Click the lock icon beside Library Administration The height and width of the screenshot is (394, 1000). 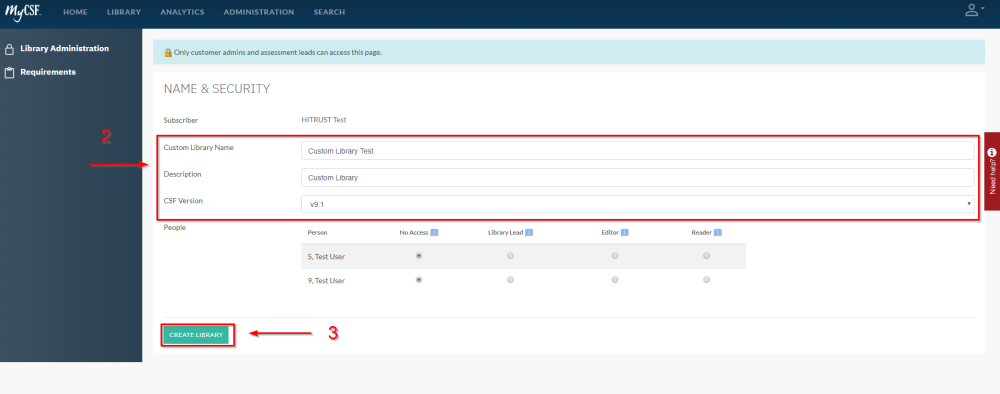[10, 49]
